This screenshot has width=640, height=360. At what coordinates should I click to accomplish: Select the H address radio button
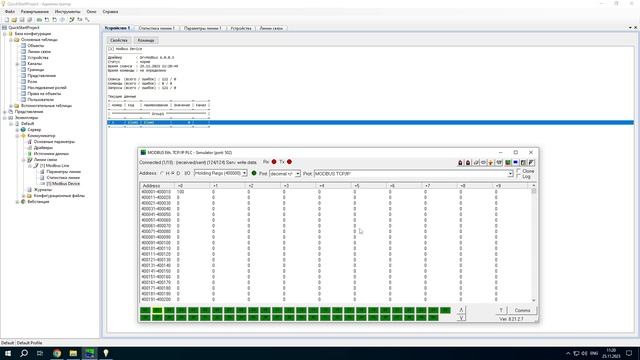click(162, 173)
